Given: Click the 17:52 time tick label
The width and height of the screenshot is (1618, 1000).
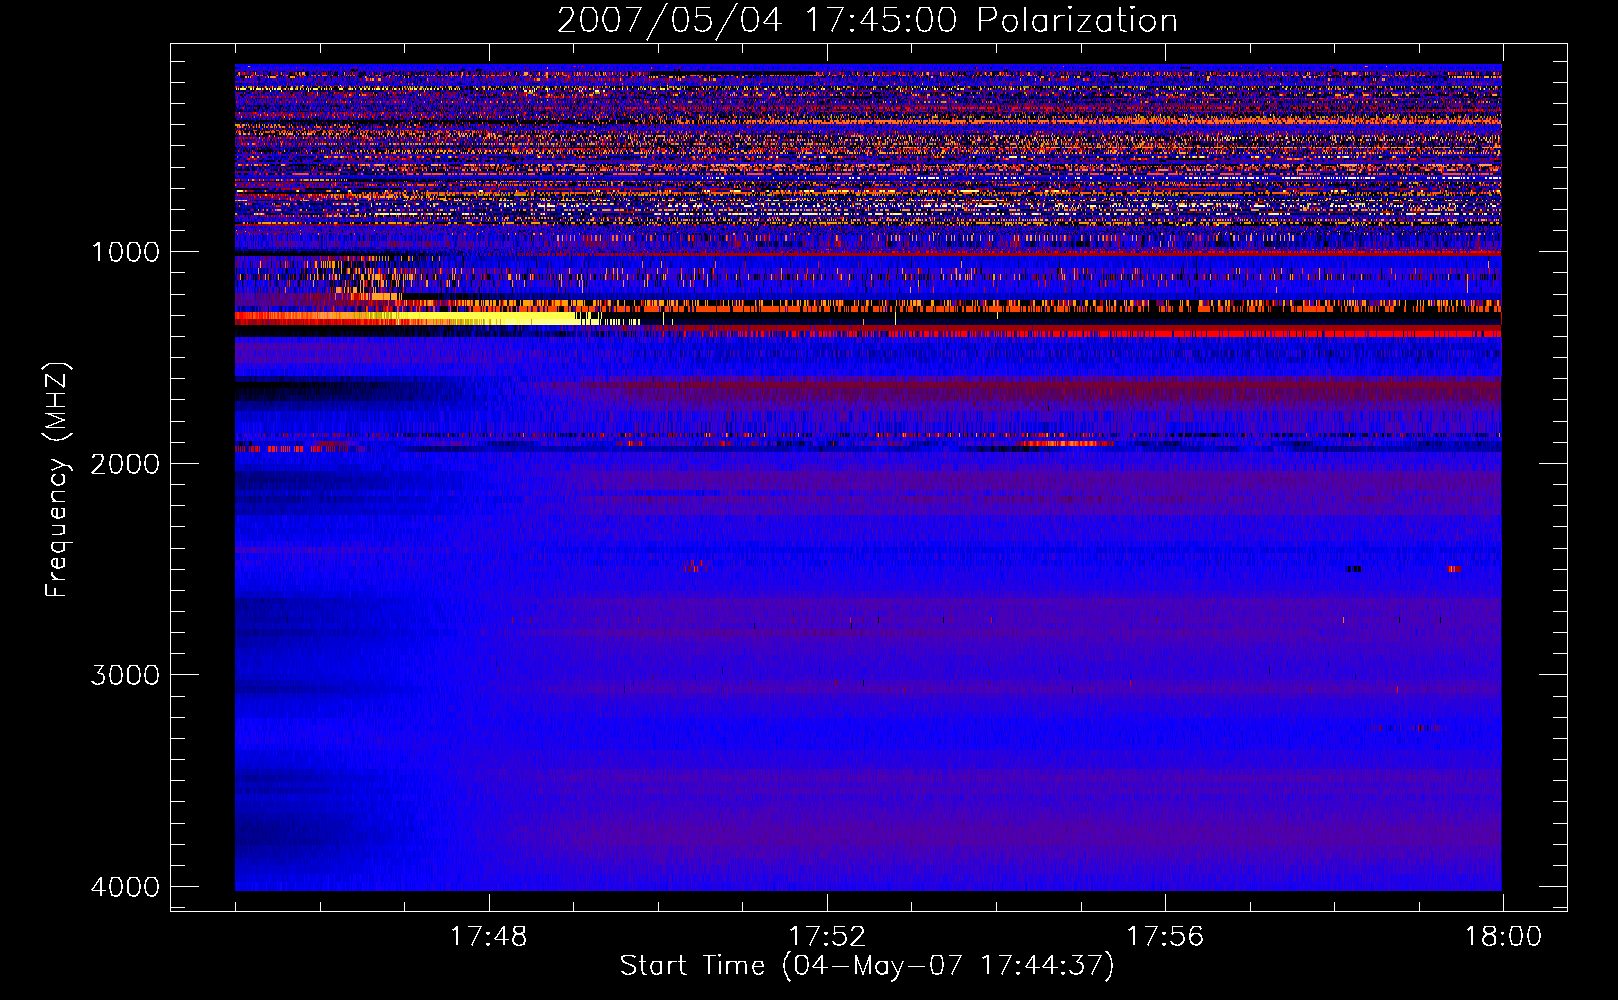Looking at the screenshot, I should tap(827, 937).
